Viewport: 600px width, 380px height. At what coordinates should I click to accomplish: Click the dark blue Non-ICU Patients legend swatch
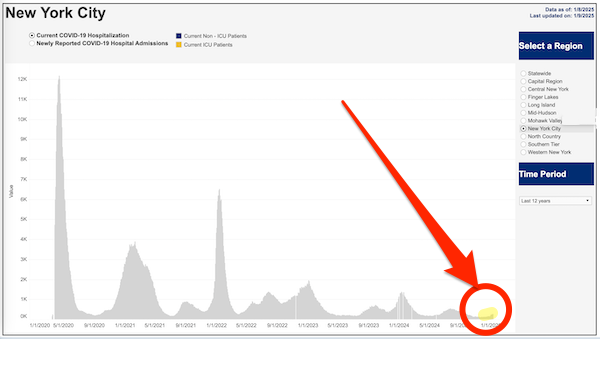click(179, 36)
